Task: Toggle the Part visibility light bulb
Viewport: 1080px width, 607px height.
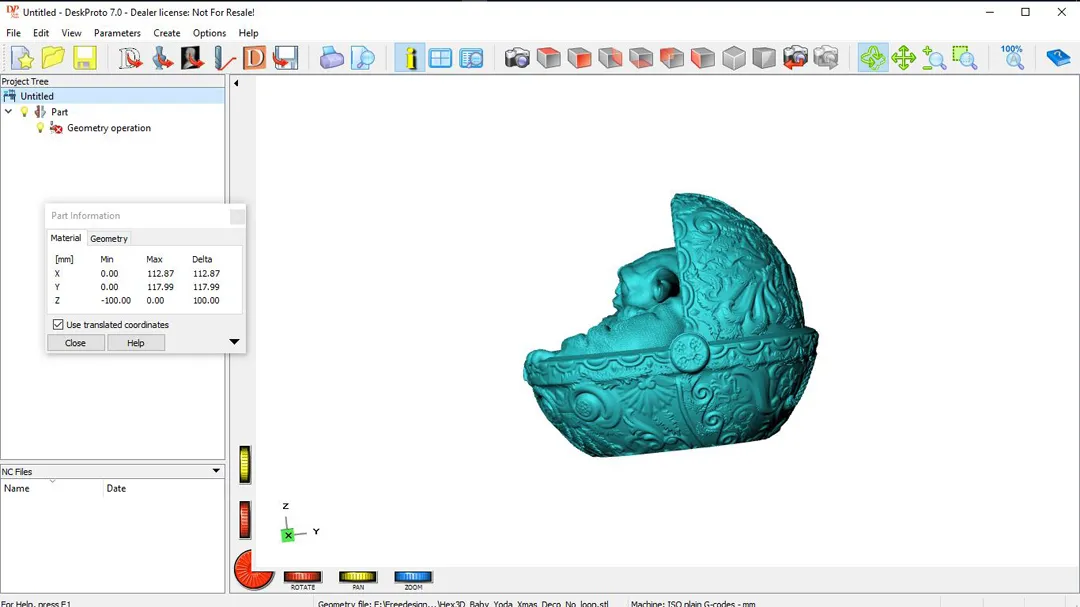Action: (x=25, y=112)
